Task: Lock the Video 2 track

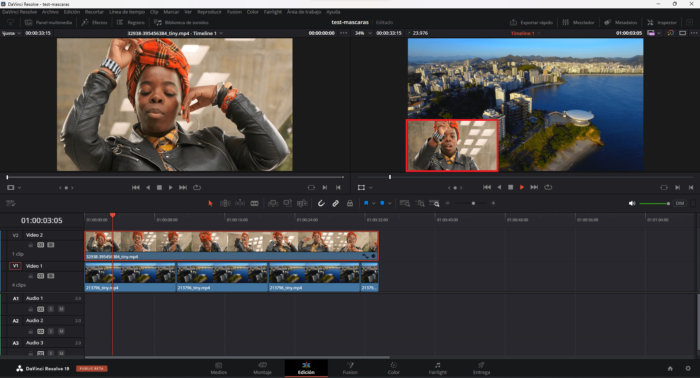Action: point(31,245)
